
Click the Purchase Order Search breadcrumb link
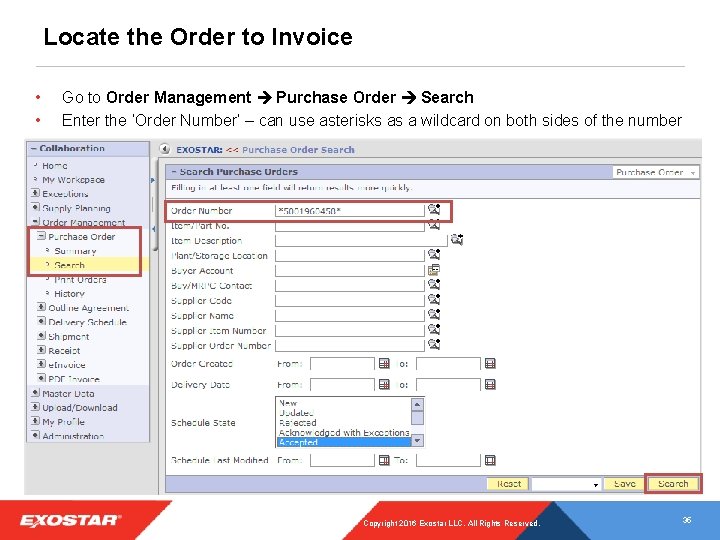tap(298, 150)
